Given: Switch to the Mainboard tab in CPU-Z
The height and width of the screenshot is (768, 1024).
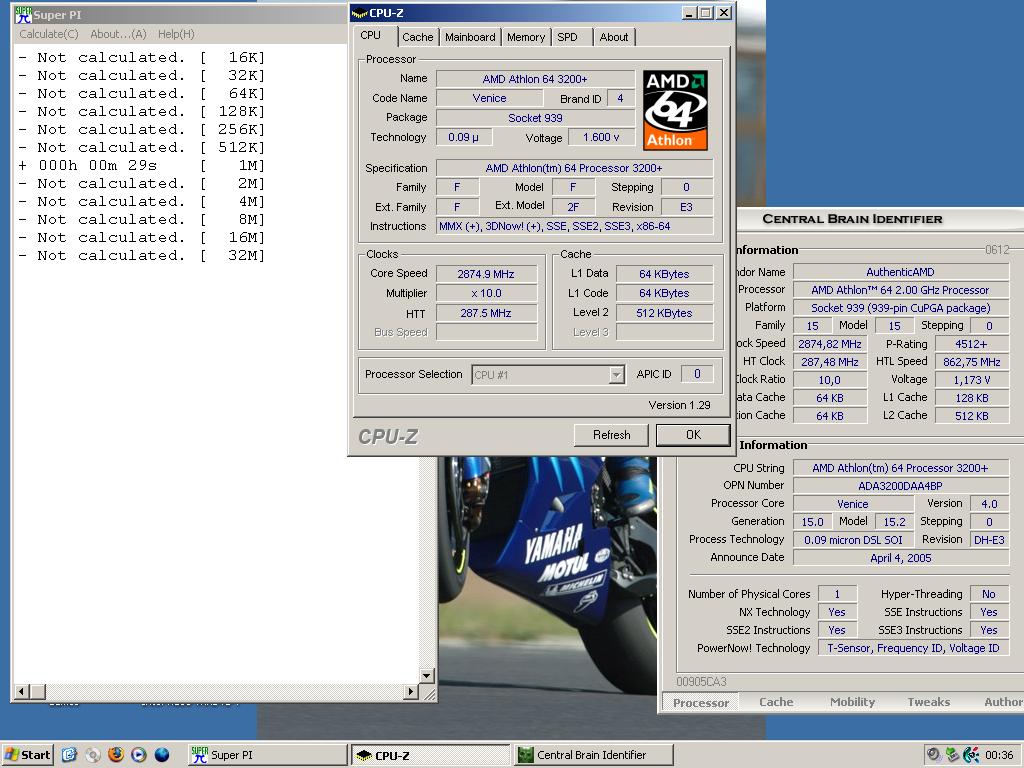Looking at the screenshot, I should (x=470, y=37).
